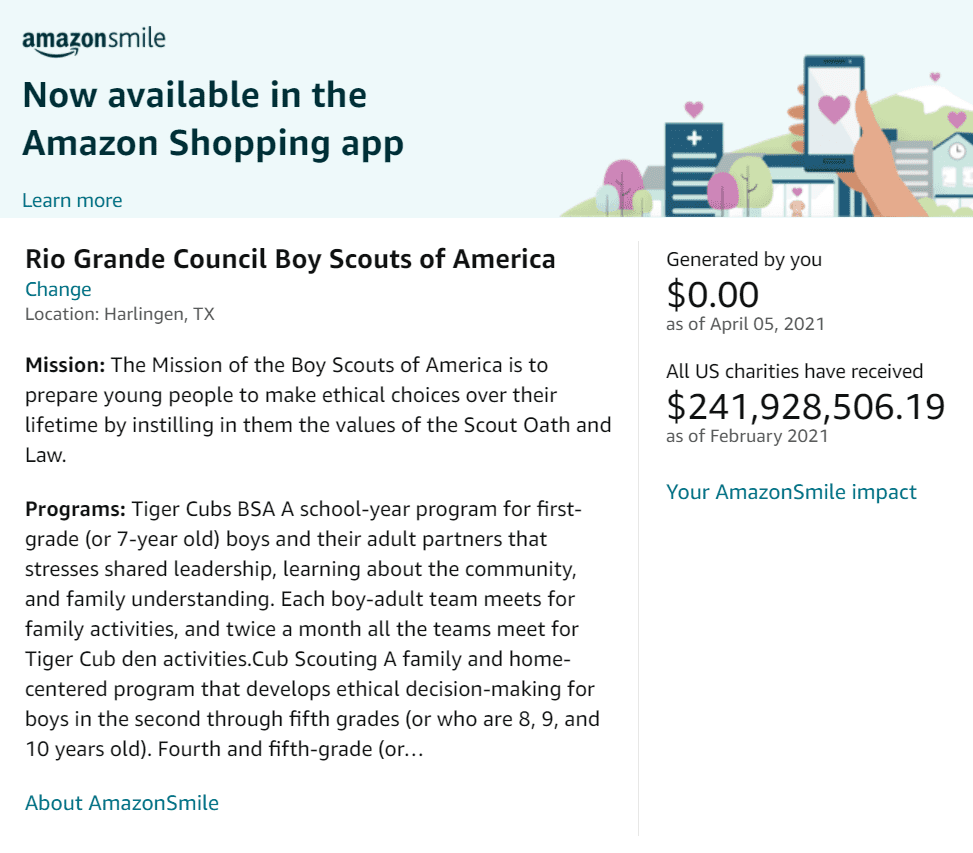Click the amazonsmile logo

tap(94, 42)
